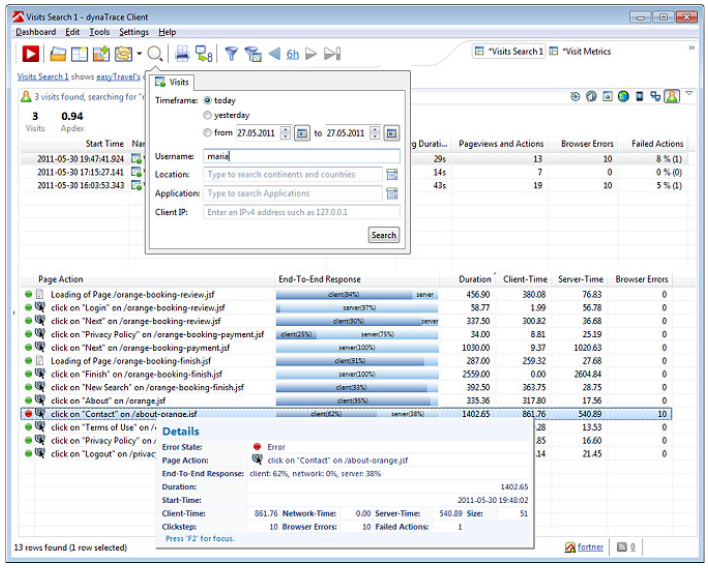
Task: Open location picker icon beside Location field
Action: [392, 175]
